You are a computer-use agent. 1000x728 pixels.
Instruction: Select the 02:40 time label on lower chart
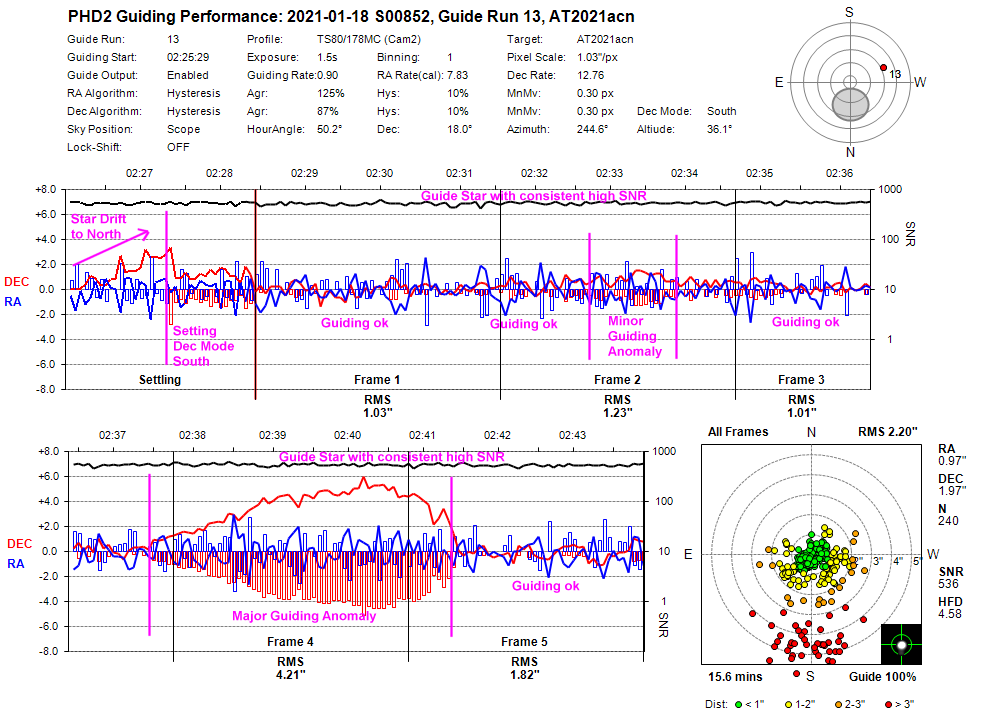[348, 435]
